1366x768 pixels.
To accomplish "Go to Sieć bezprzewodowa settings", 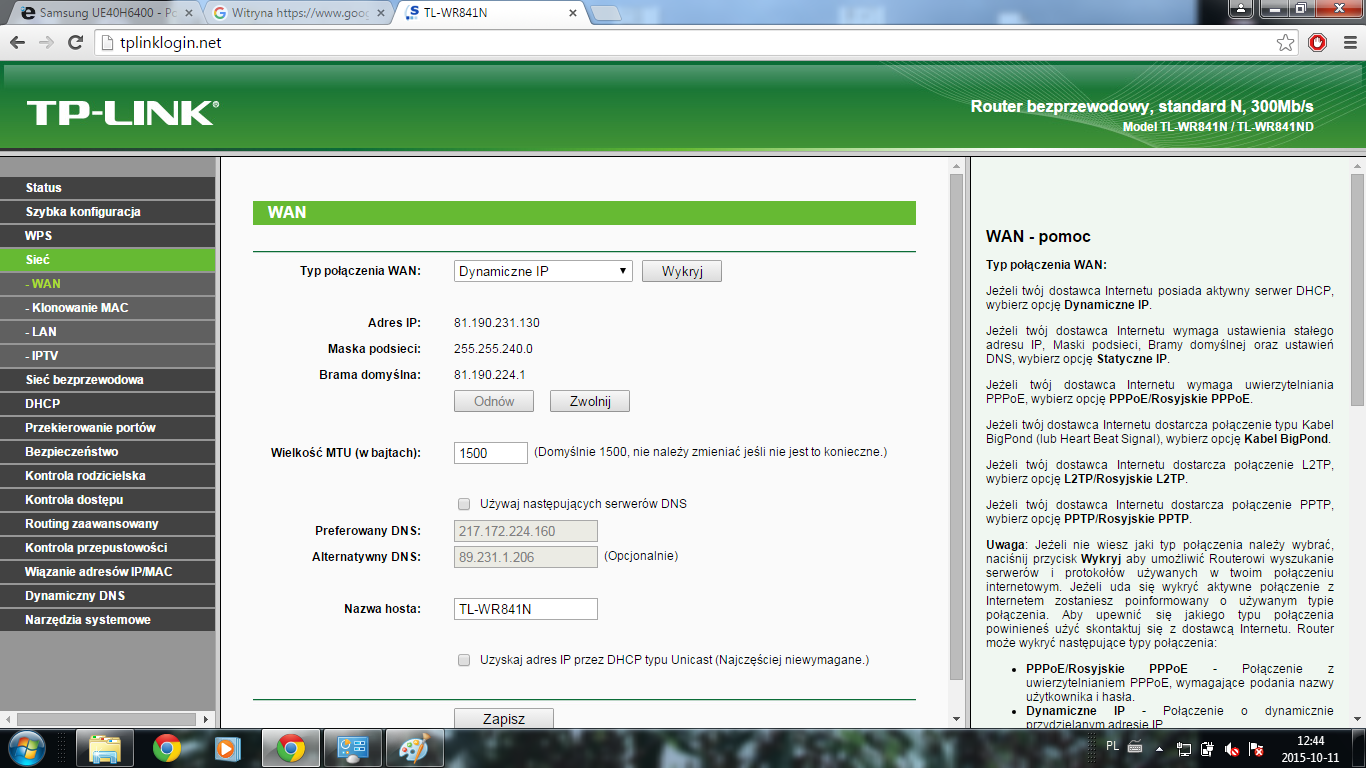I will (x=108, y=380).
